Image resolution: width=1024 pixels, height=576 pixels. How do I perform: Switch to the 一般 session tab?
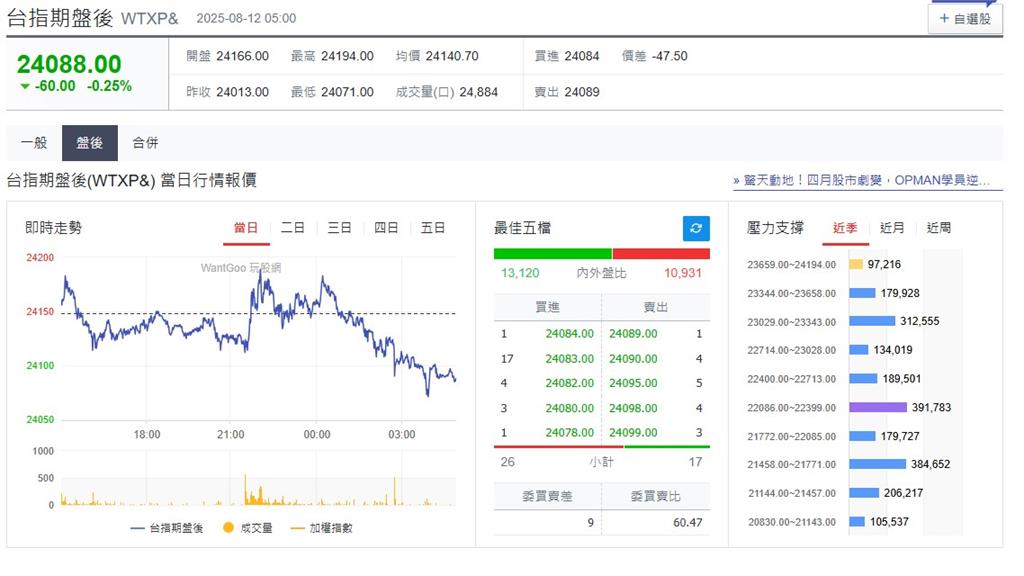click(x=34, y=143)
